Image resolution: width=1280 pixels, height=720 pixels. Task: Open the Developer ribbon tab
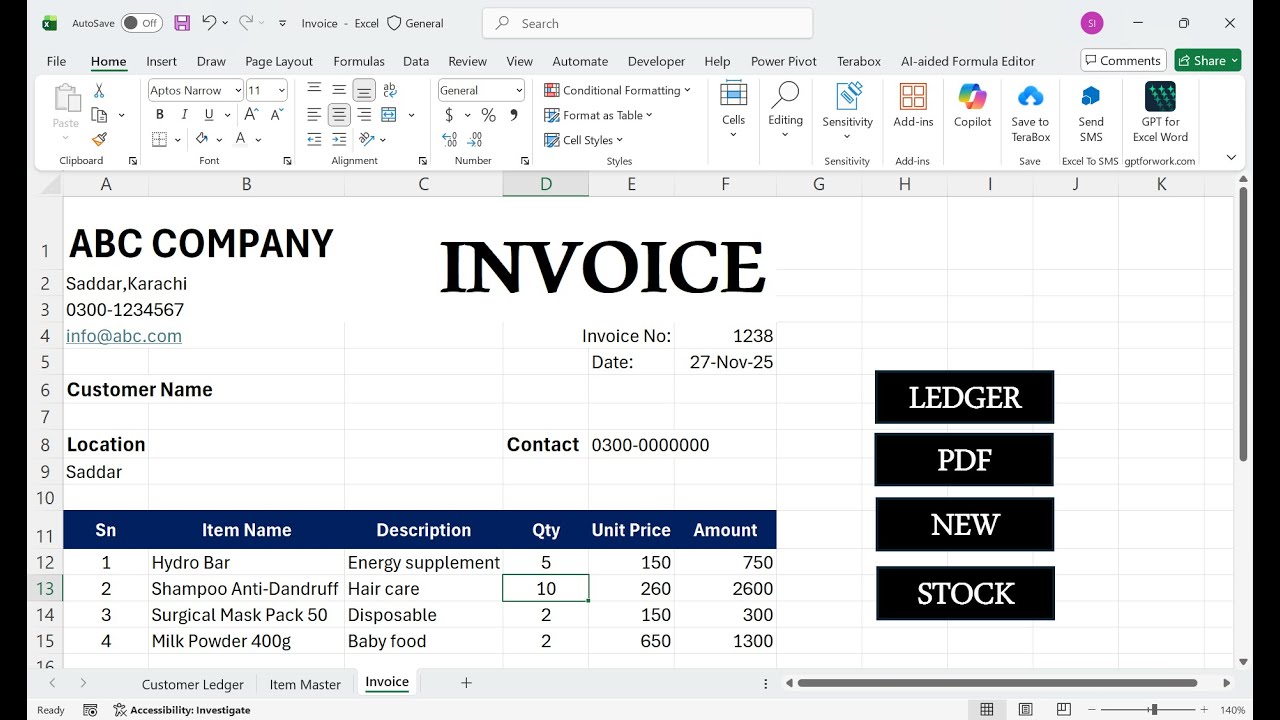(x=656, y=61)
